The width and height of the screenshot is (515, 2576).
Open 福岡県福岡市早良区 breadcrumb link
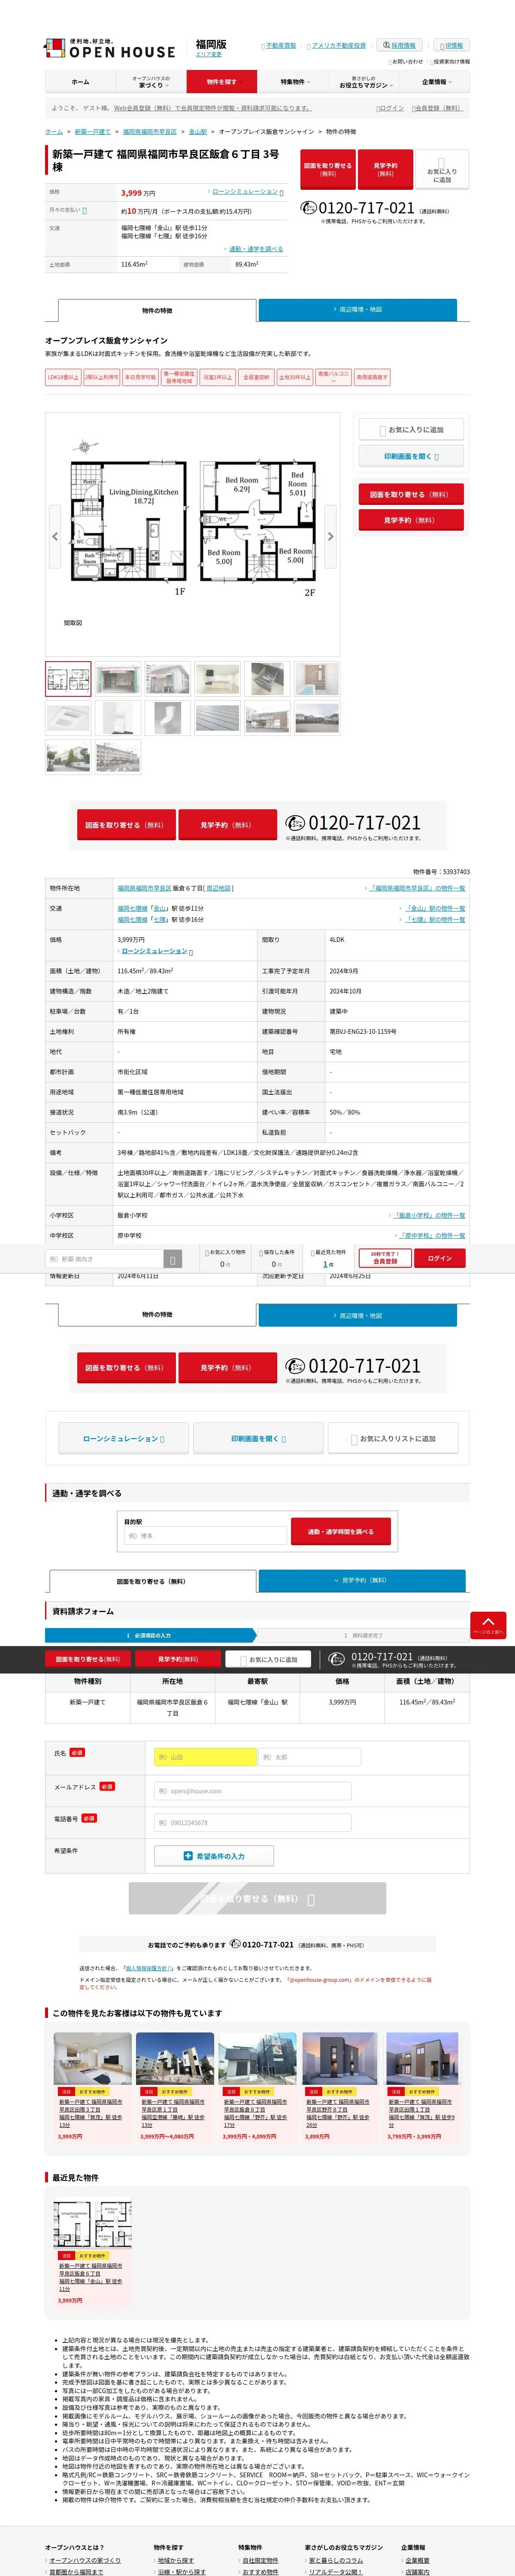click(x=150, y=132)
